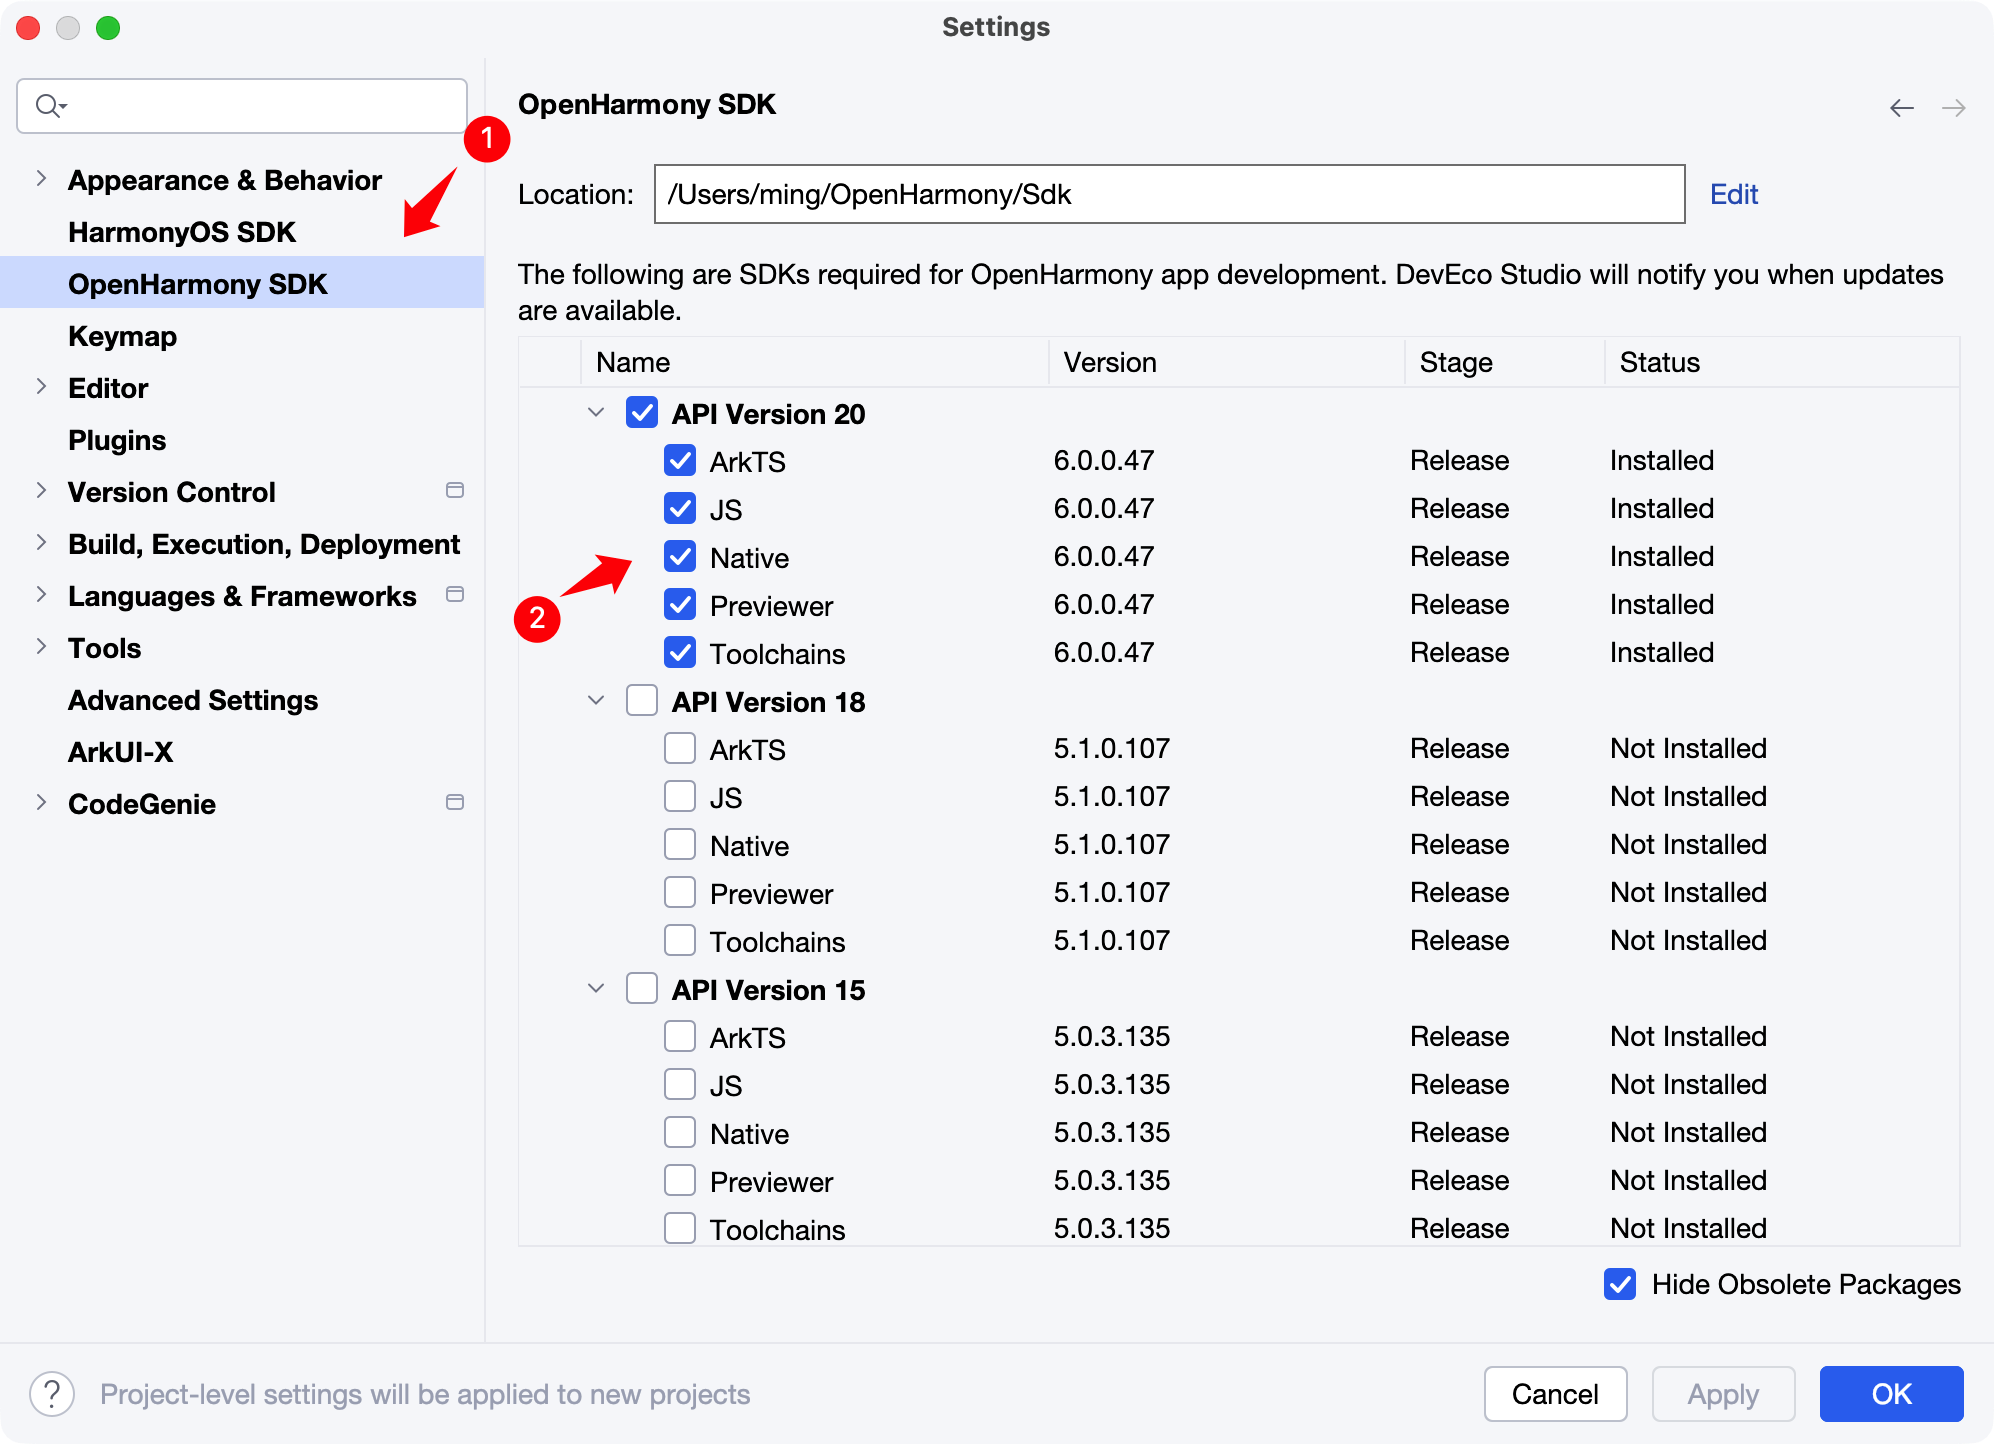1994x1444 pixels.
Task: Click the project-level badge beside Version Control
Action: [455, 490]
